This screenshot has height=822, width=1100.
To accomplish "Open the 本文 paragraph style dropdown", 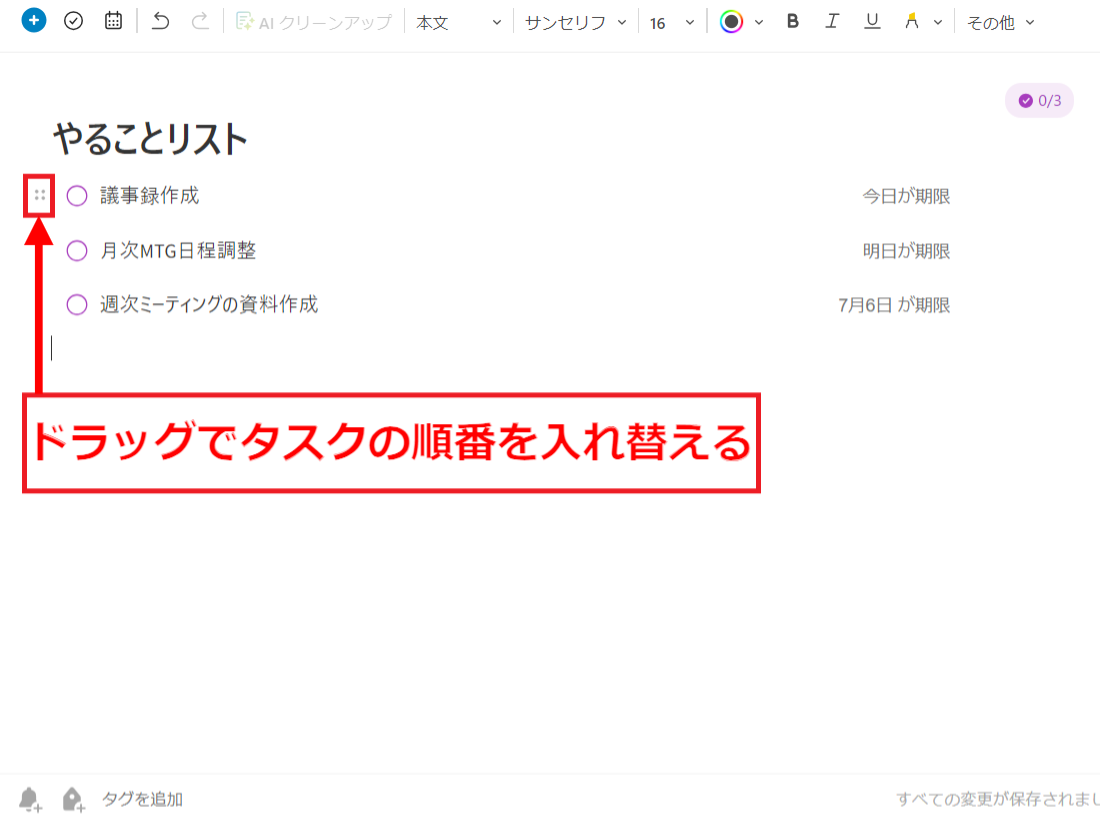I will point(458,21).
